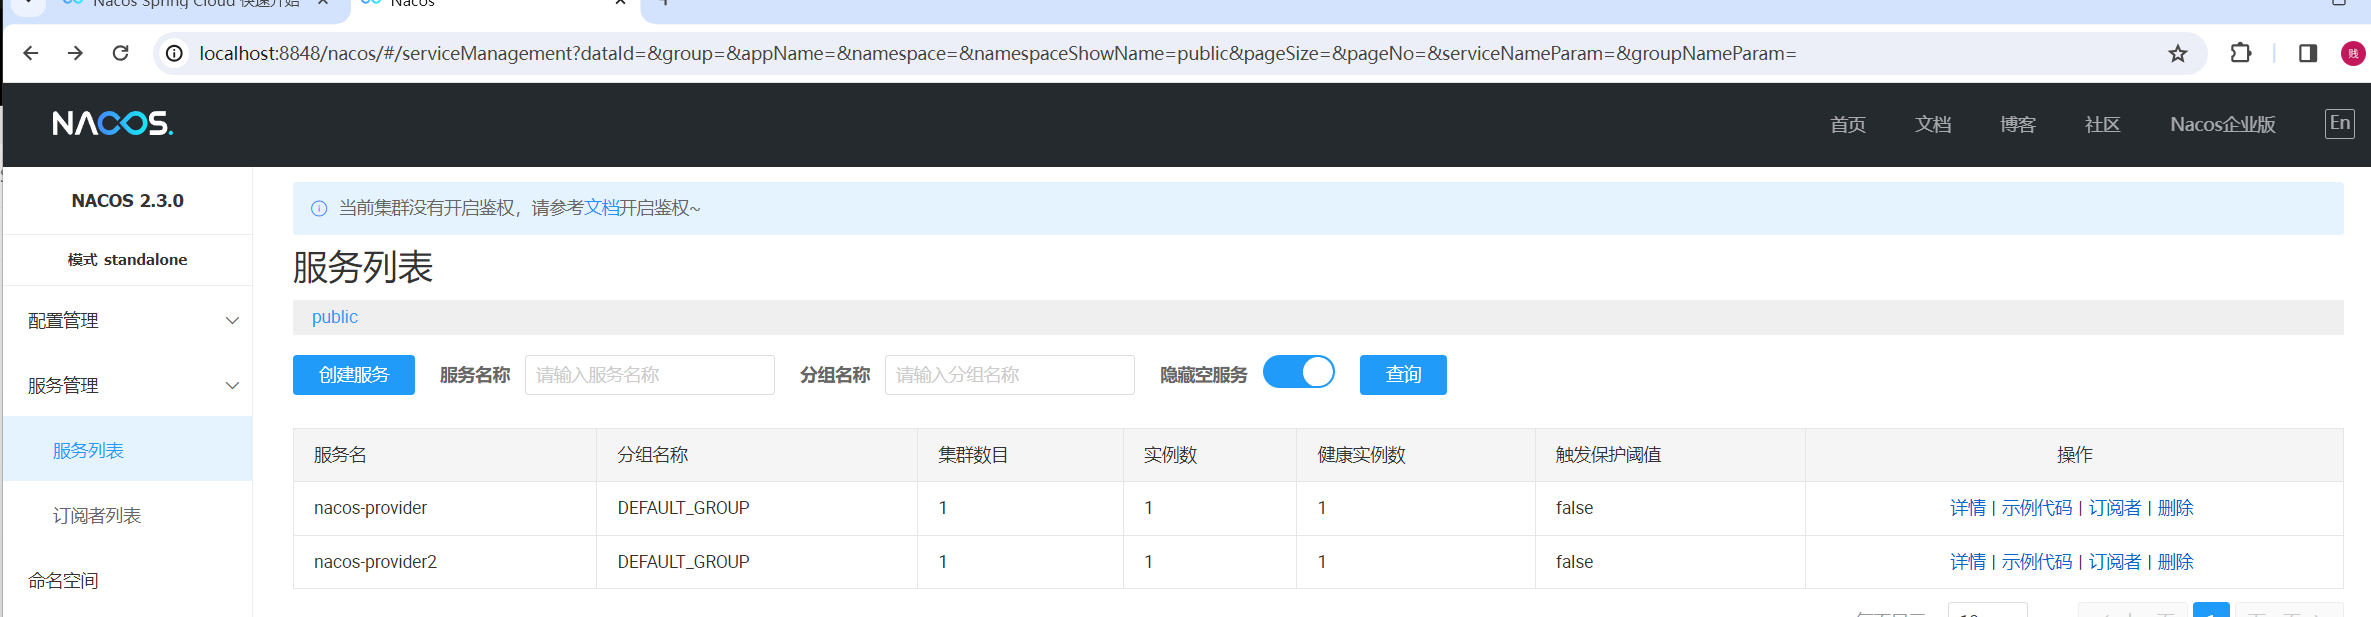Collapse the 服务管理 sidebar menu
This screenshot has width=2371, height=617.
pos(128,385)
